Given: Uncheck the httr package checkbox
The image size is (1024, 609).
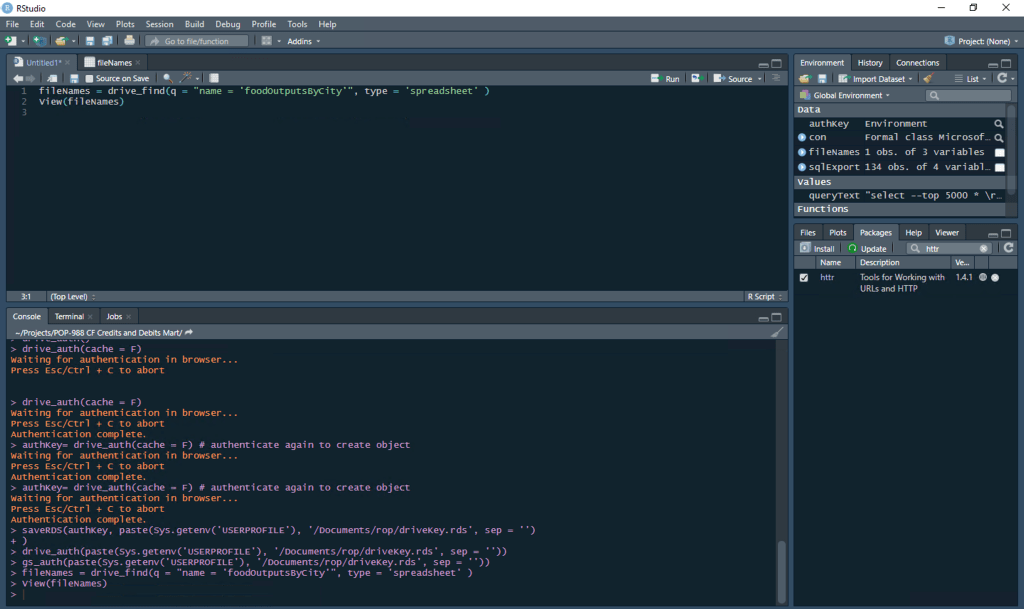Looking at the screenshot, I should [804, 277].
